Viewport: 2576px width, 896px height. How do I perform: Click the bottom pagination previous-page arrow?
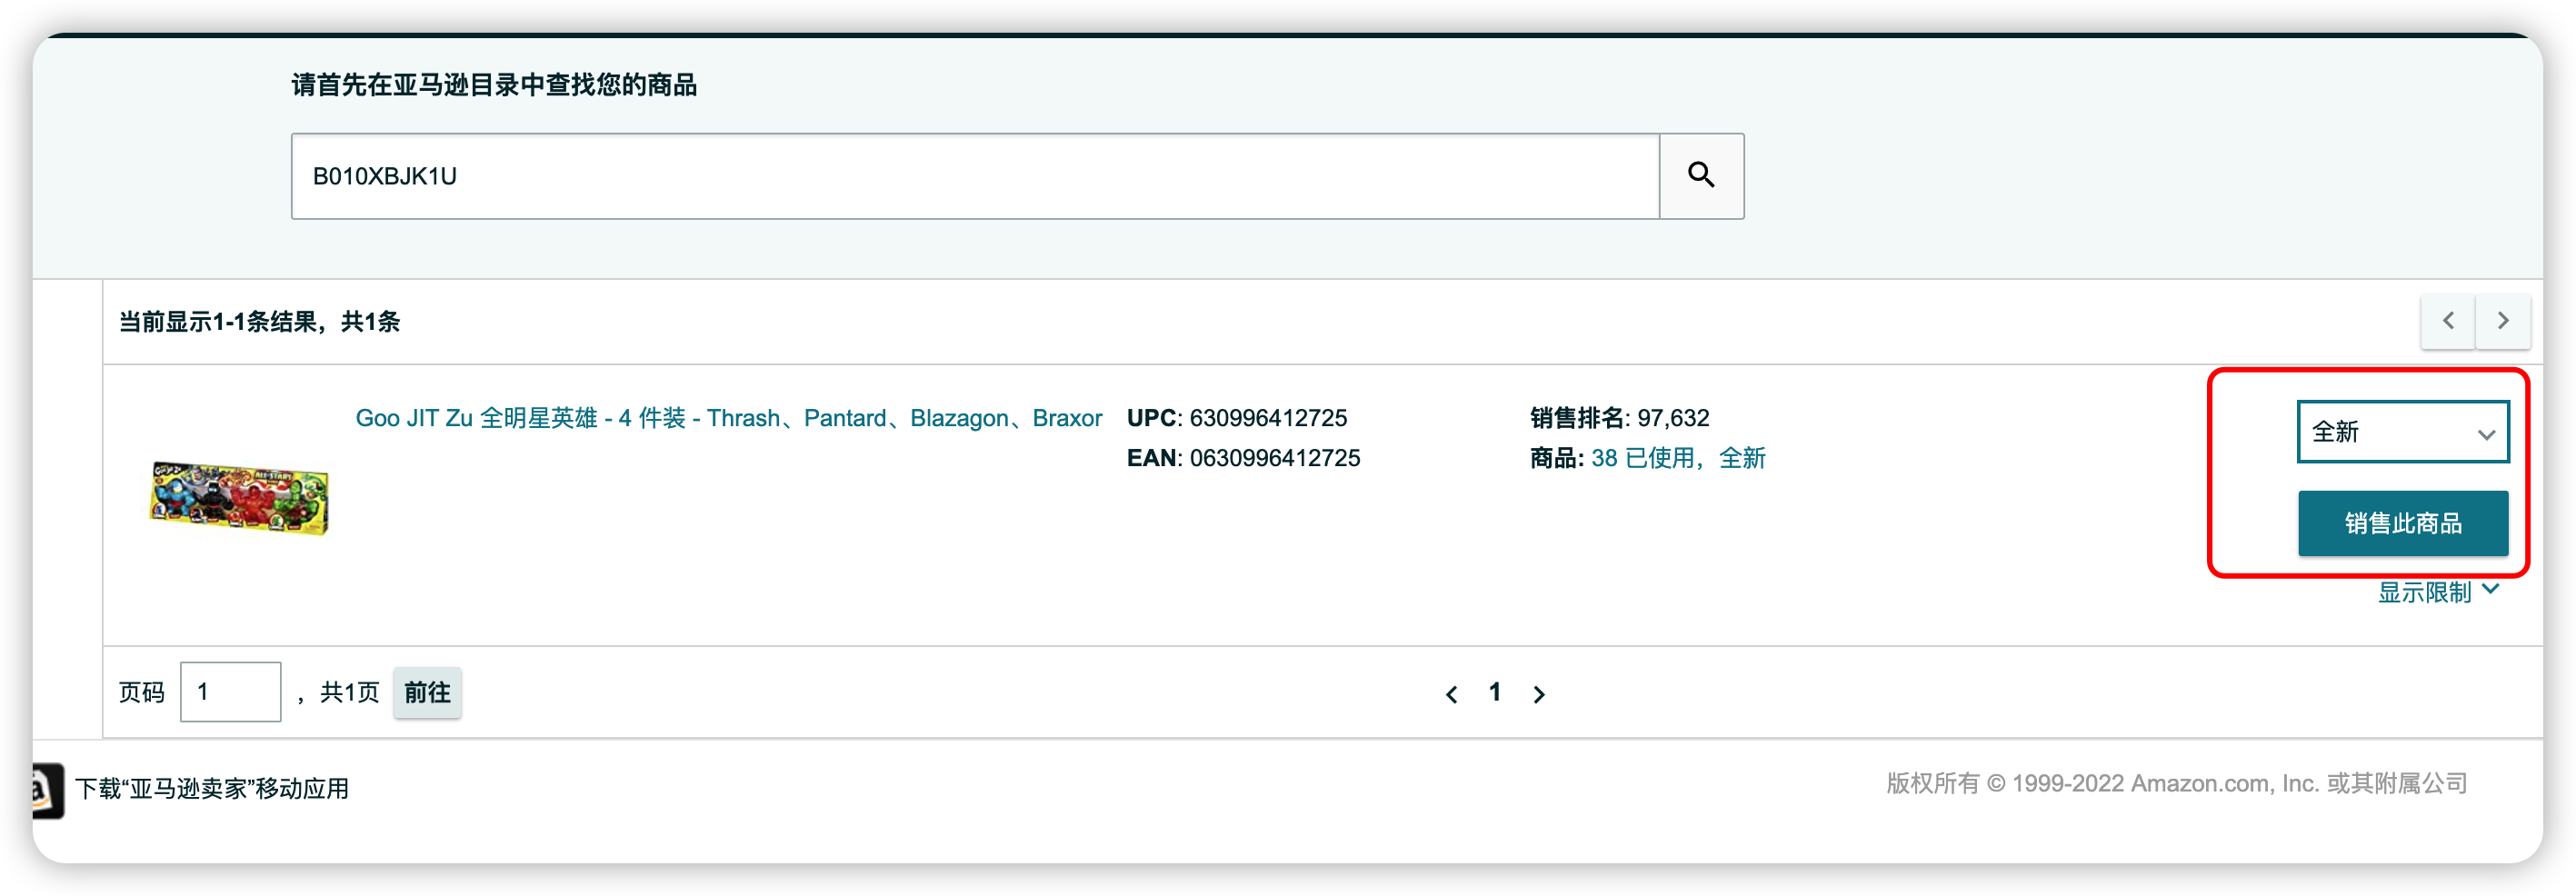pos(1451,693)
